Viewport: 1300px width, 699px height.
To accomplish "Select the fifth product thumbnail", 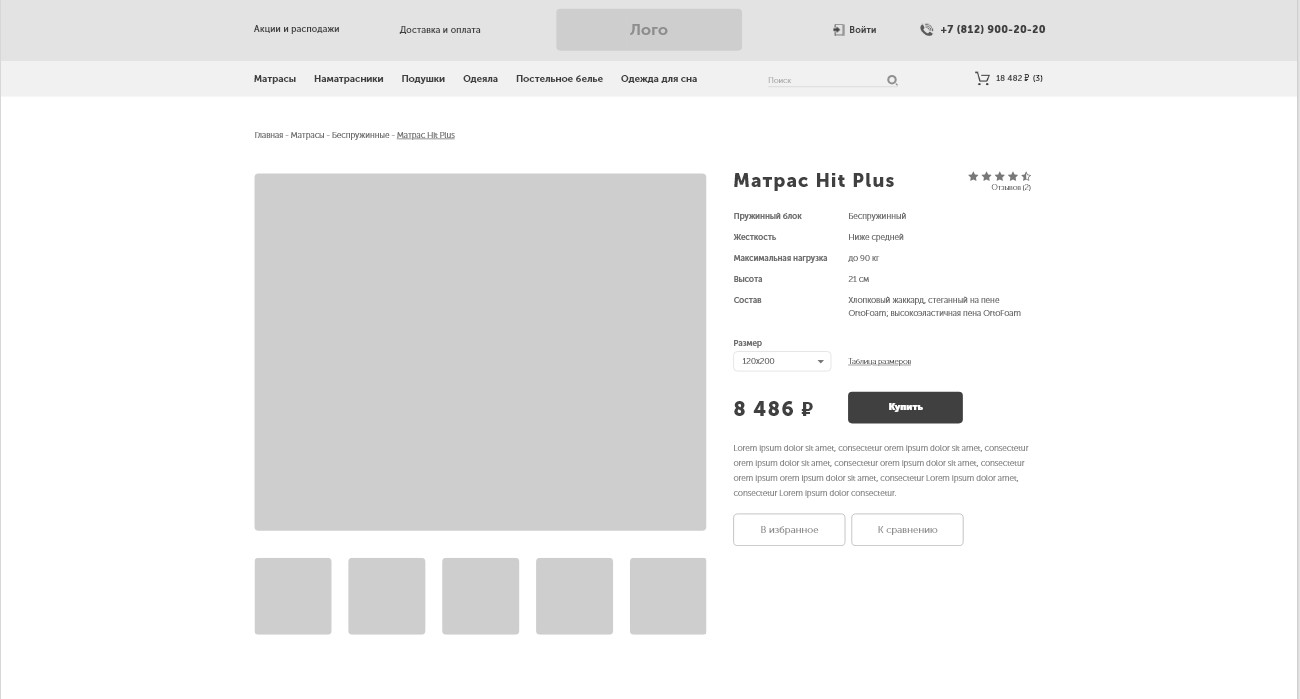I will 668,596.
